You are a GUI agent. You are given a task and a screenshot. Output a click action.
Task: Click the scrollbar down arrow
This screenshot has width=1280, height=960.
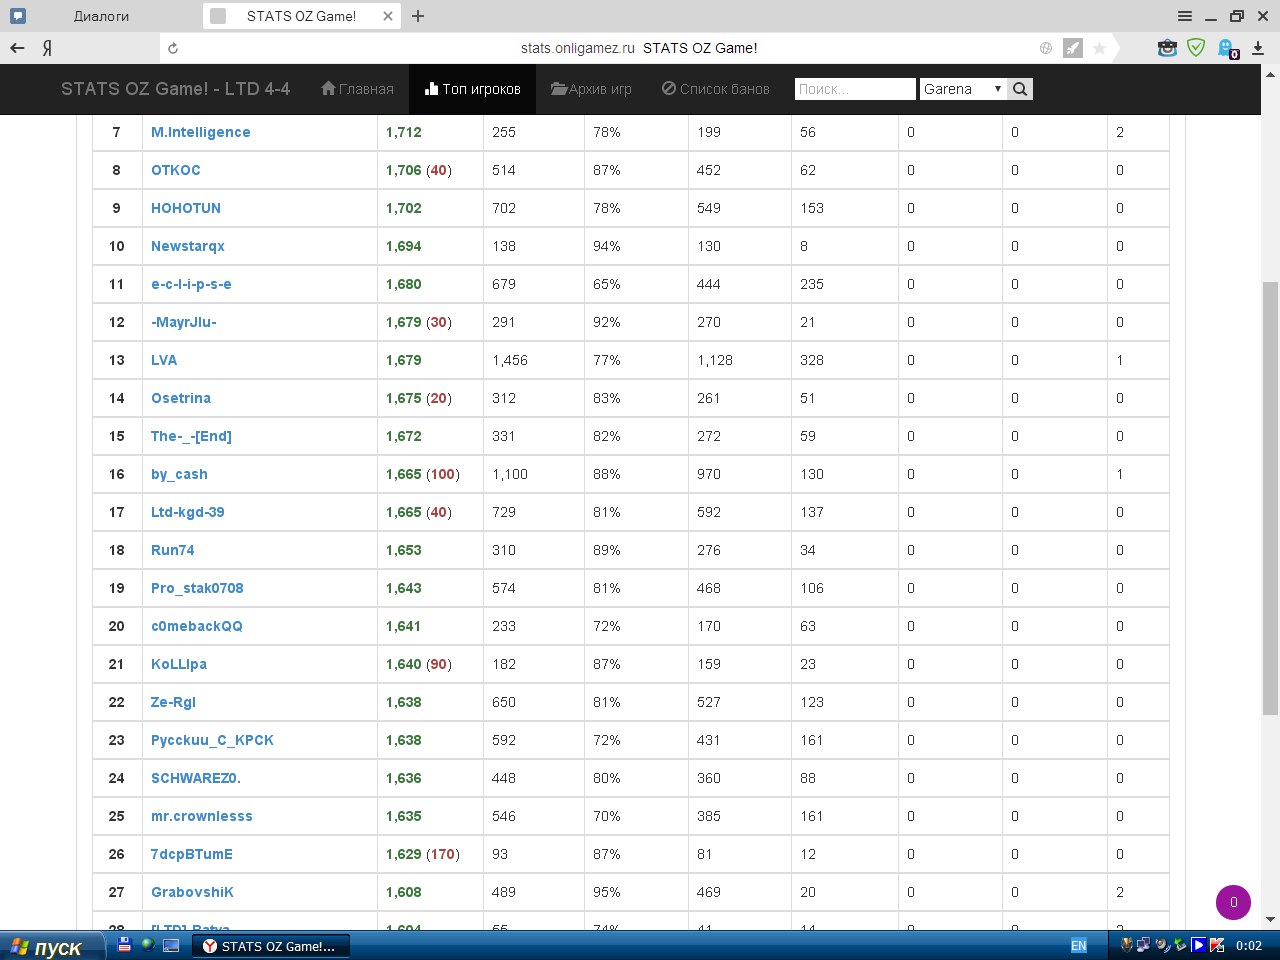point(1270,919)
